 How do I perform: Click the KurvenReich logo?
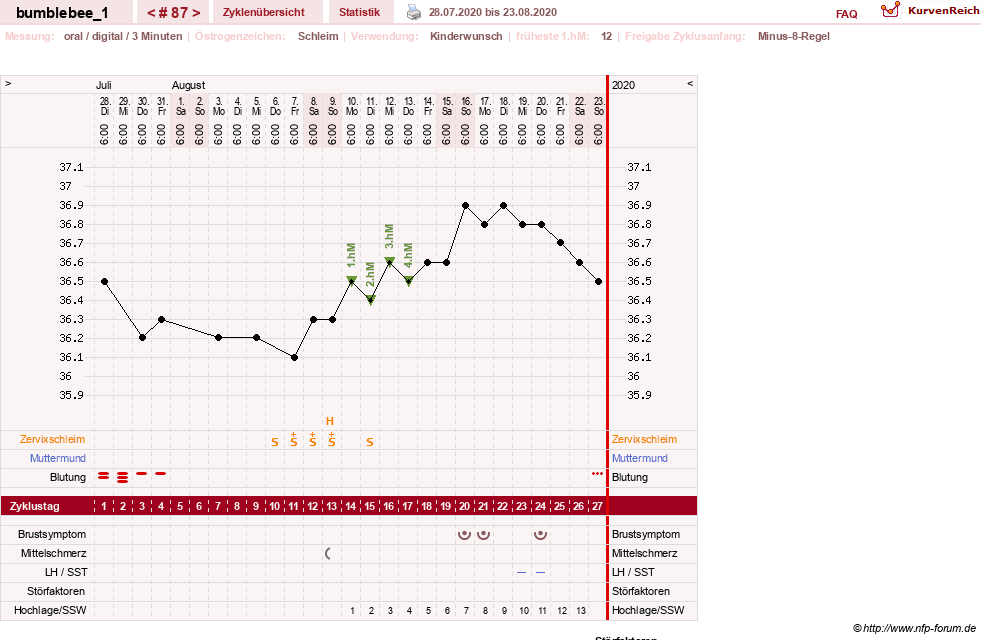(930, 10)
